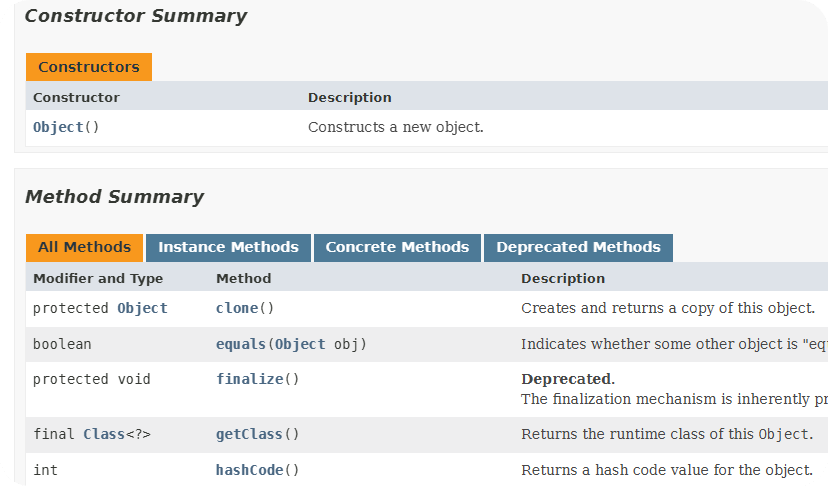This screenshot has width=828, height=486.
Task: Jump to the getClass() method details
Action: (x=249, y=434)
